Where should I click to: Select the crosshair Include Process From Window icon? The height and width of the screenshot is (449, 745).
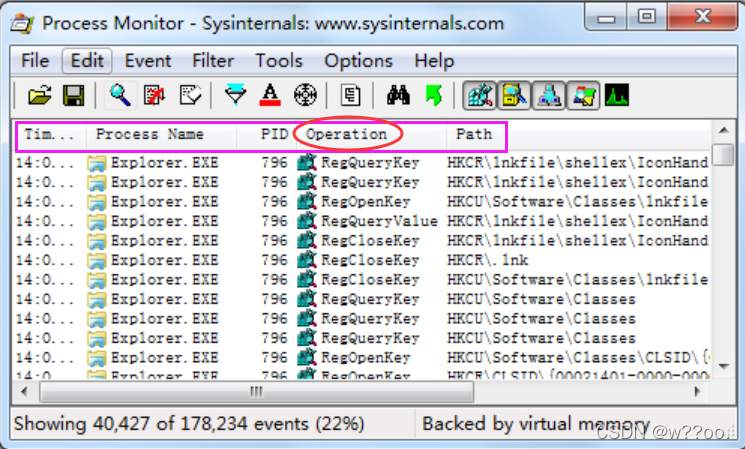[305, 96]
